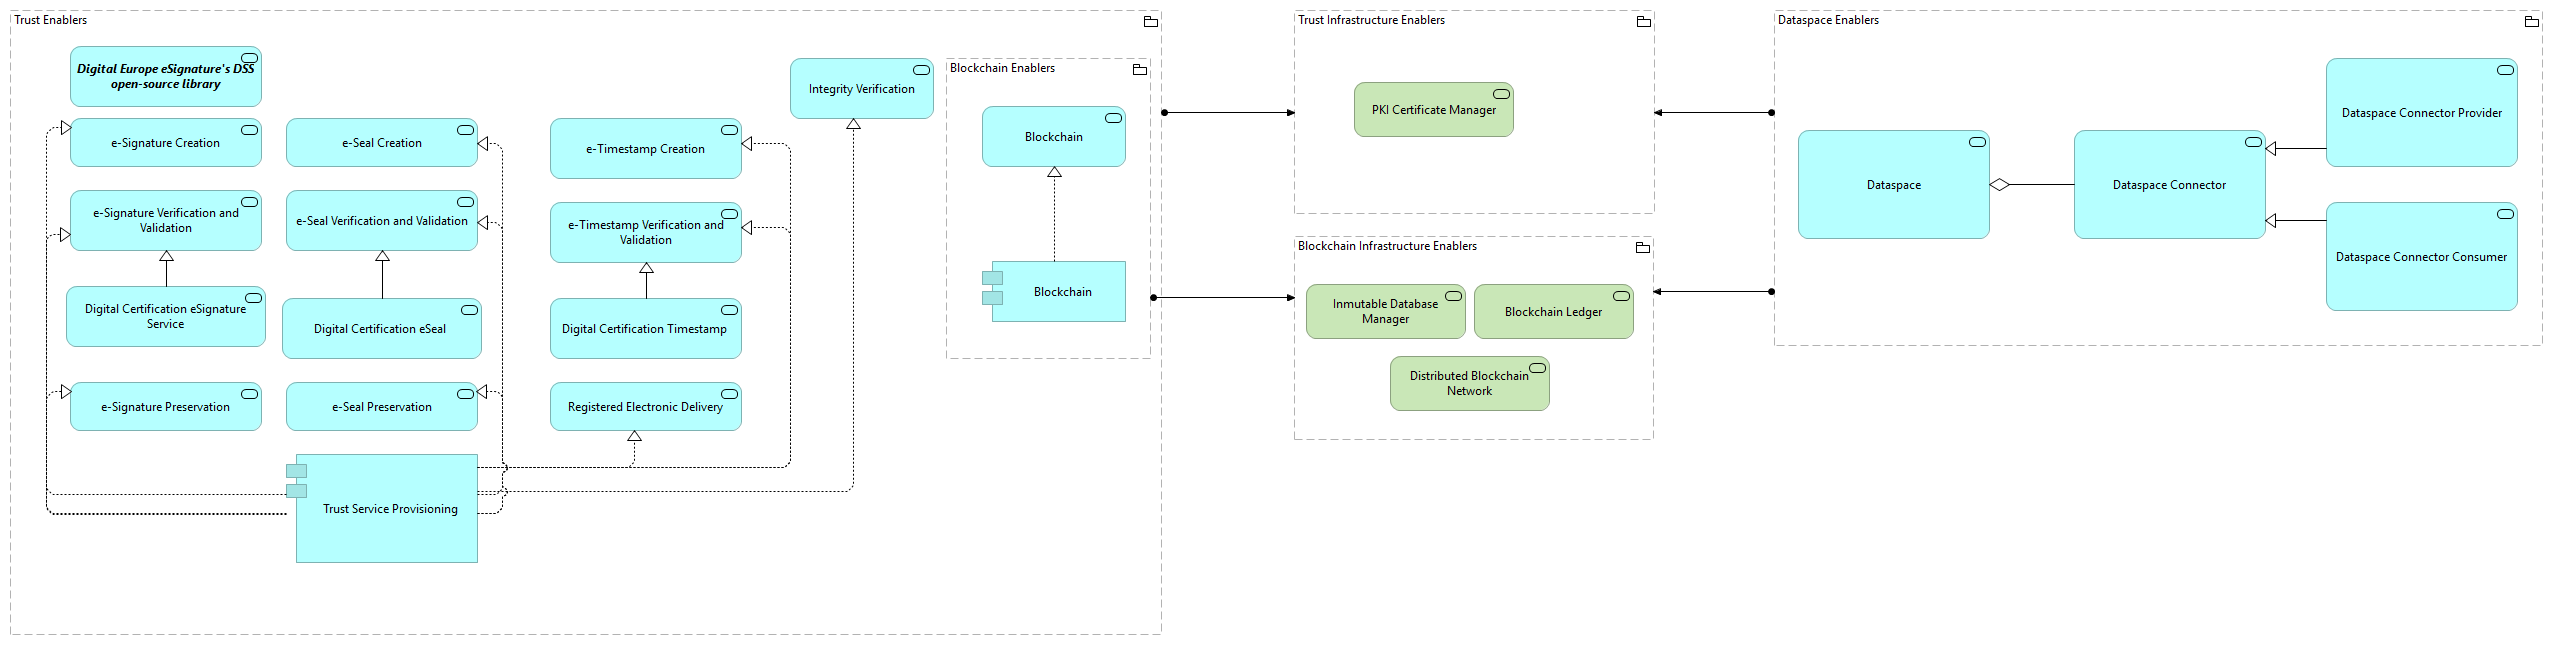The image size is (2553, 645).
Task: Select the Blockchain Ledger node
Action: pos(1554,312)
